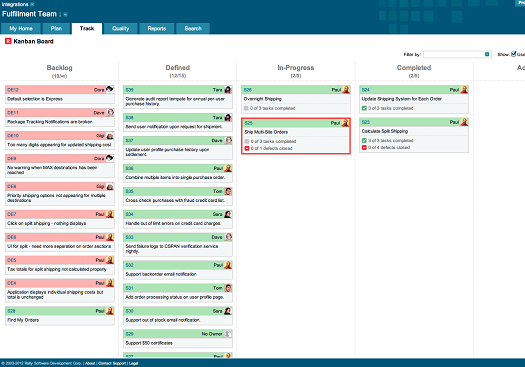Open the Reports tab
Viewport: 525px width, 367px height.
point(157,28)
